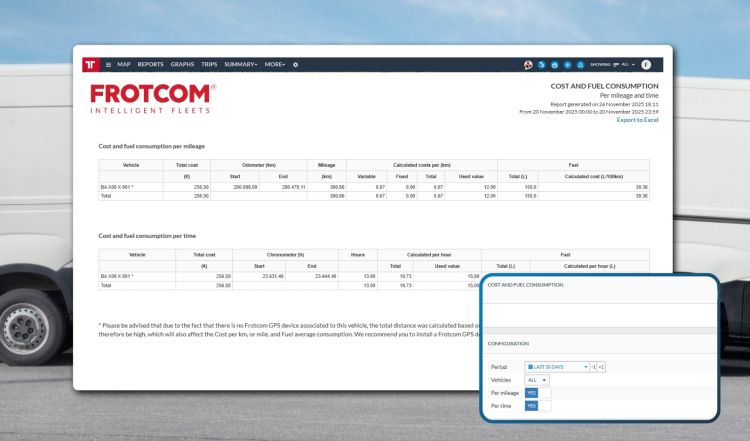Expand the Period 'Last 30 Days' dropdown
The image size is (750, 441).
coord(557,367)
